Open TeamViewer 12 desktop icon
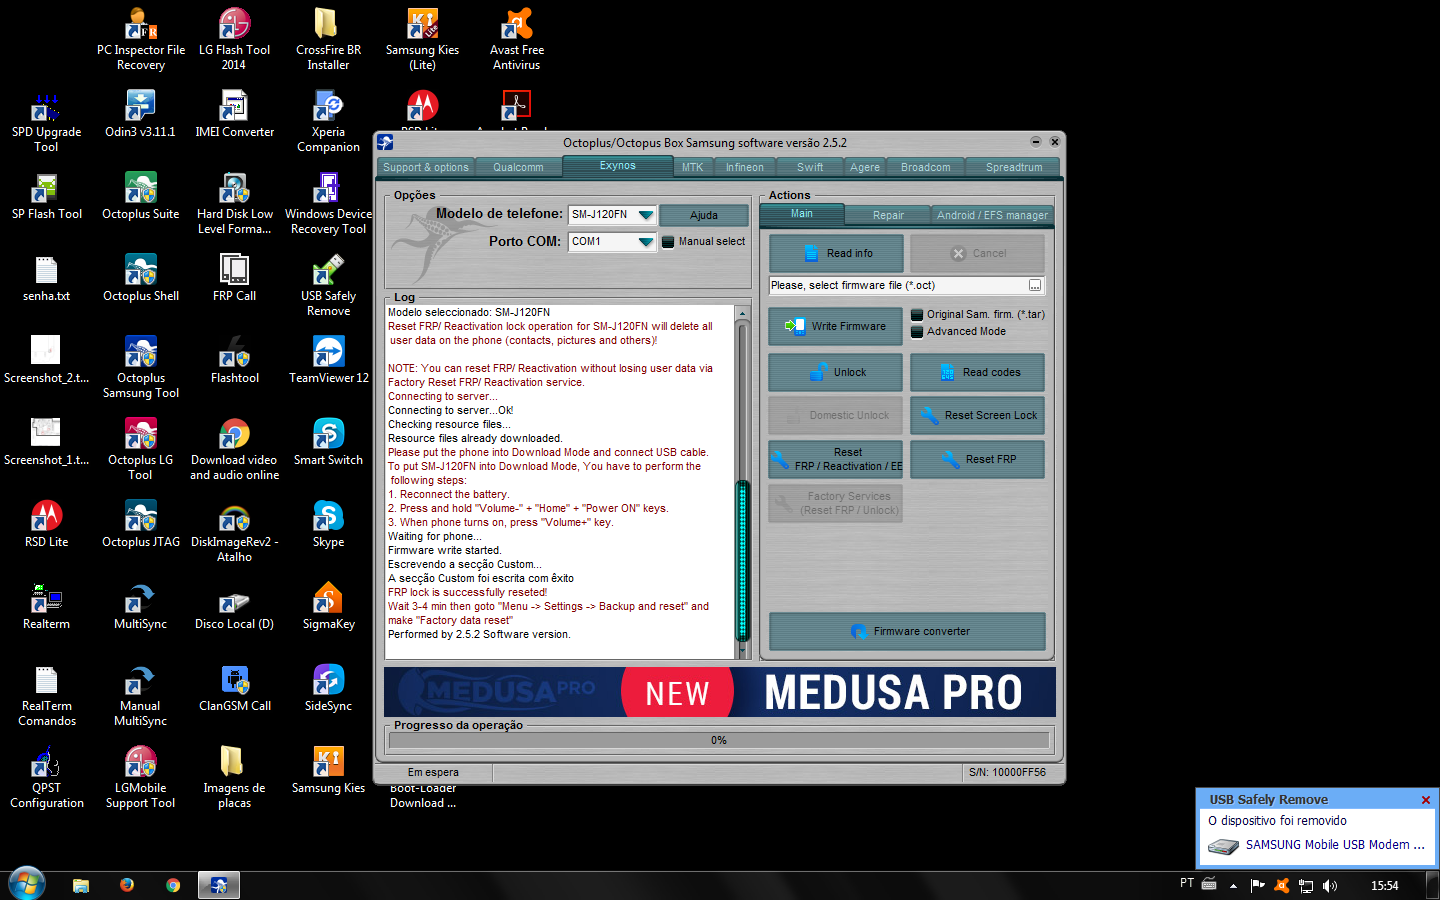Image resolution: width=1440 pixels, height=900 pixels. tap(328, 361)
